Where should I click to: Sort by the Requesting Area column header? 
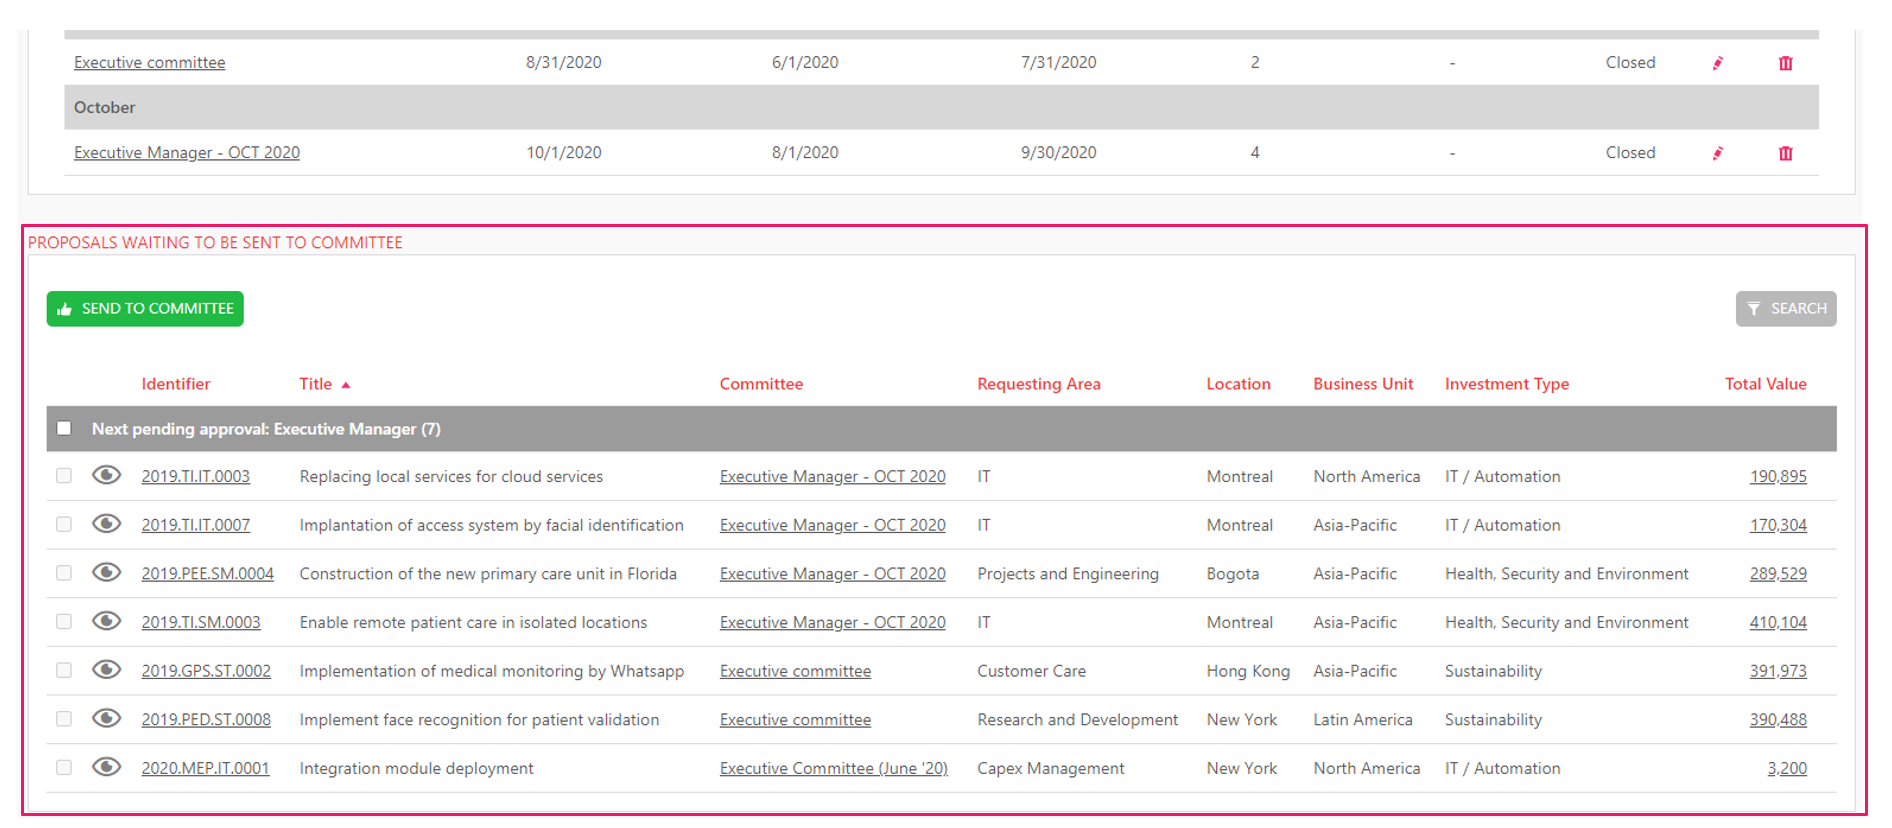point(1039,384)
